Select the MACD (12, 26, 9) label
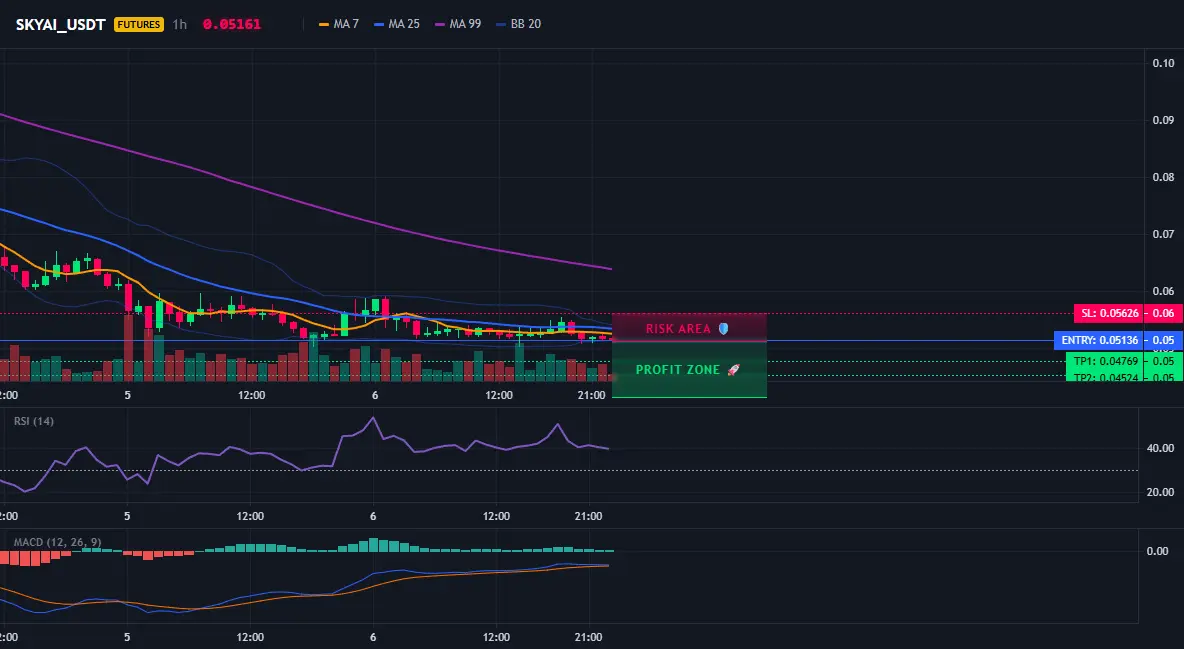This screenshot has height=649, width=1184. click(57, 542)
